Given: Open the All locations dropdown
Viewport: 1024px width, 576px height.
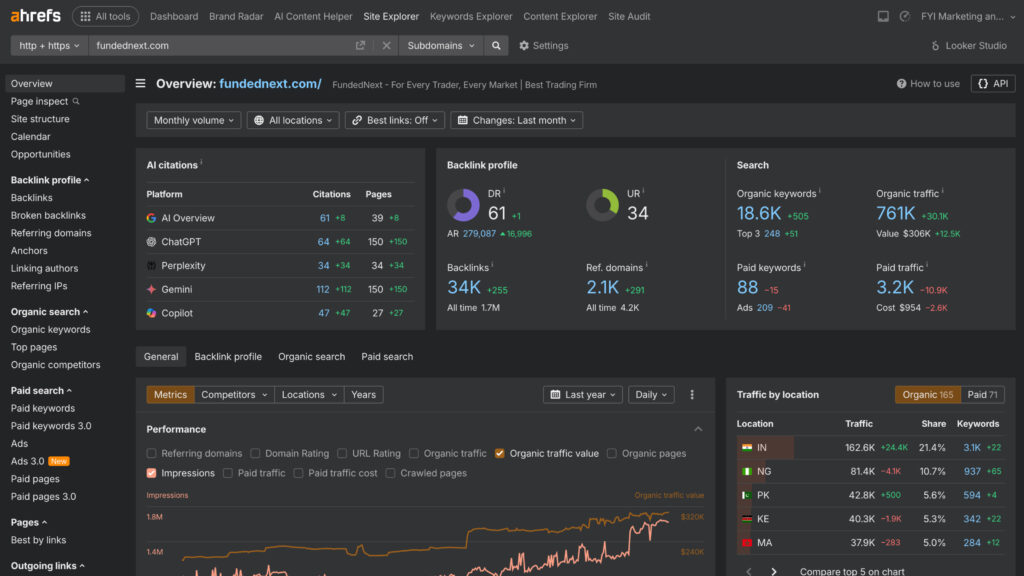Looking at the screenshot, I should pos(293,120).
